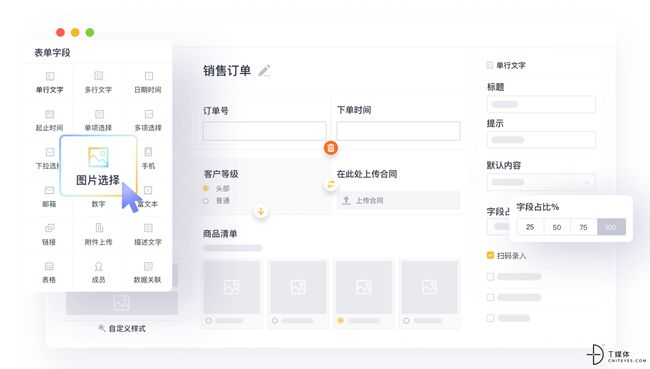Image resolution: width=650 pixels, height=369 pixels.
Task: Click the 订单号 input field
Action: 264,131
